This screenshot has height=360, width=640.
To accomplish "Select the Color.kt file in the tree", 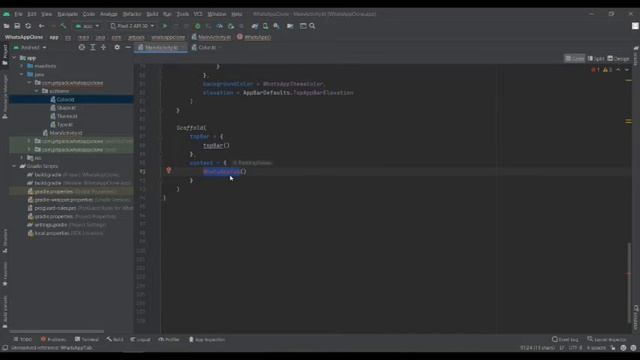I will [x=62, y=100].
